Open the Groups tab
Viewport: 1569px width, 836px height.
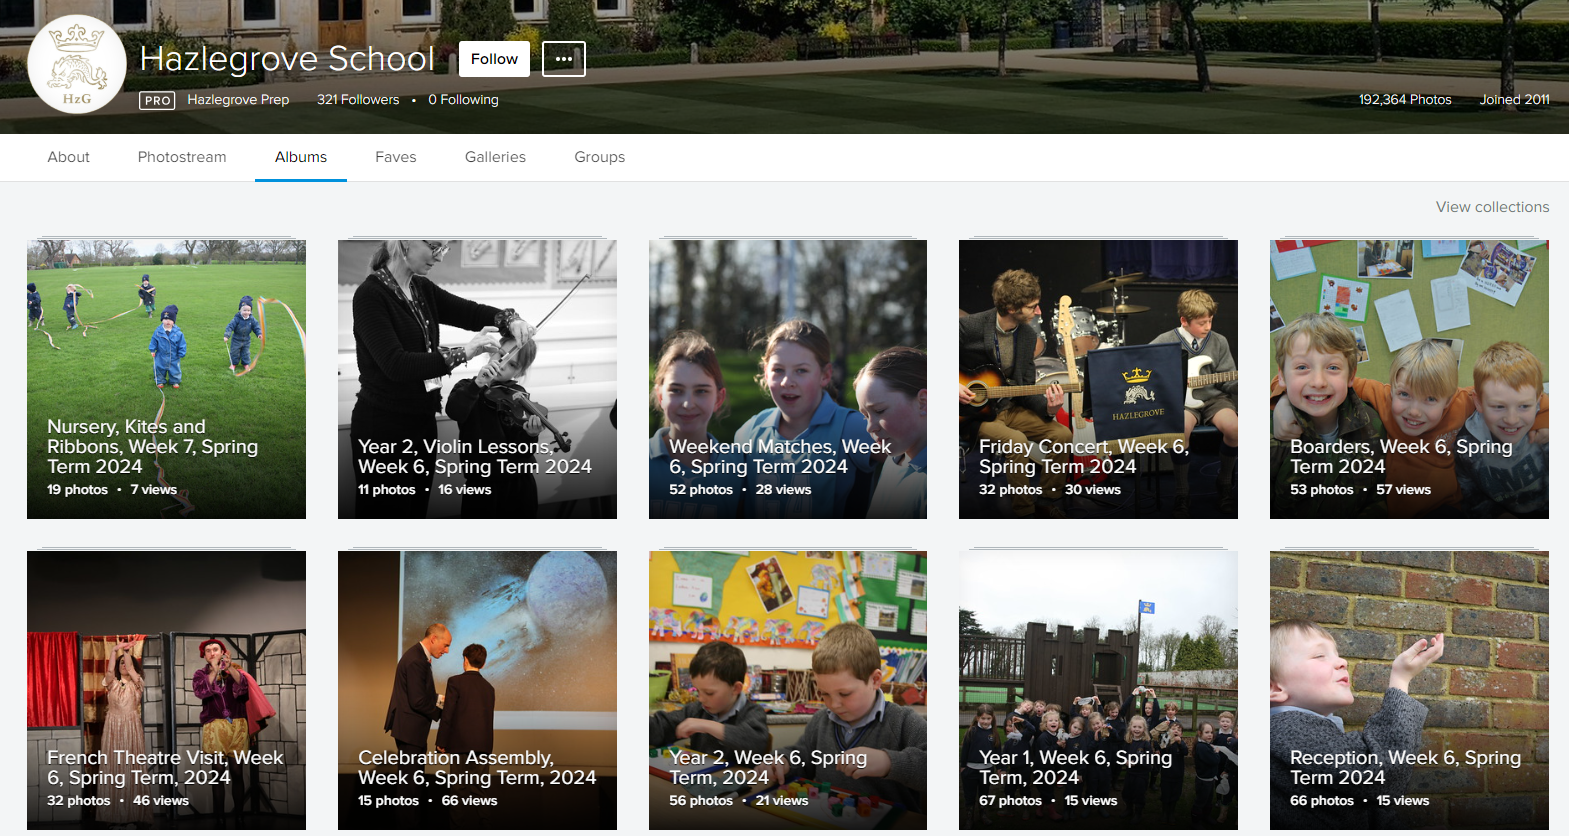point(599,157)
